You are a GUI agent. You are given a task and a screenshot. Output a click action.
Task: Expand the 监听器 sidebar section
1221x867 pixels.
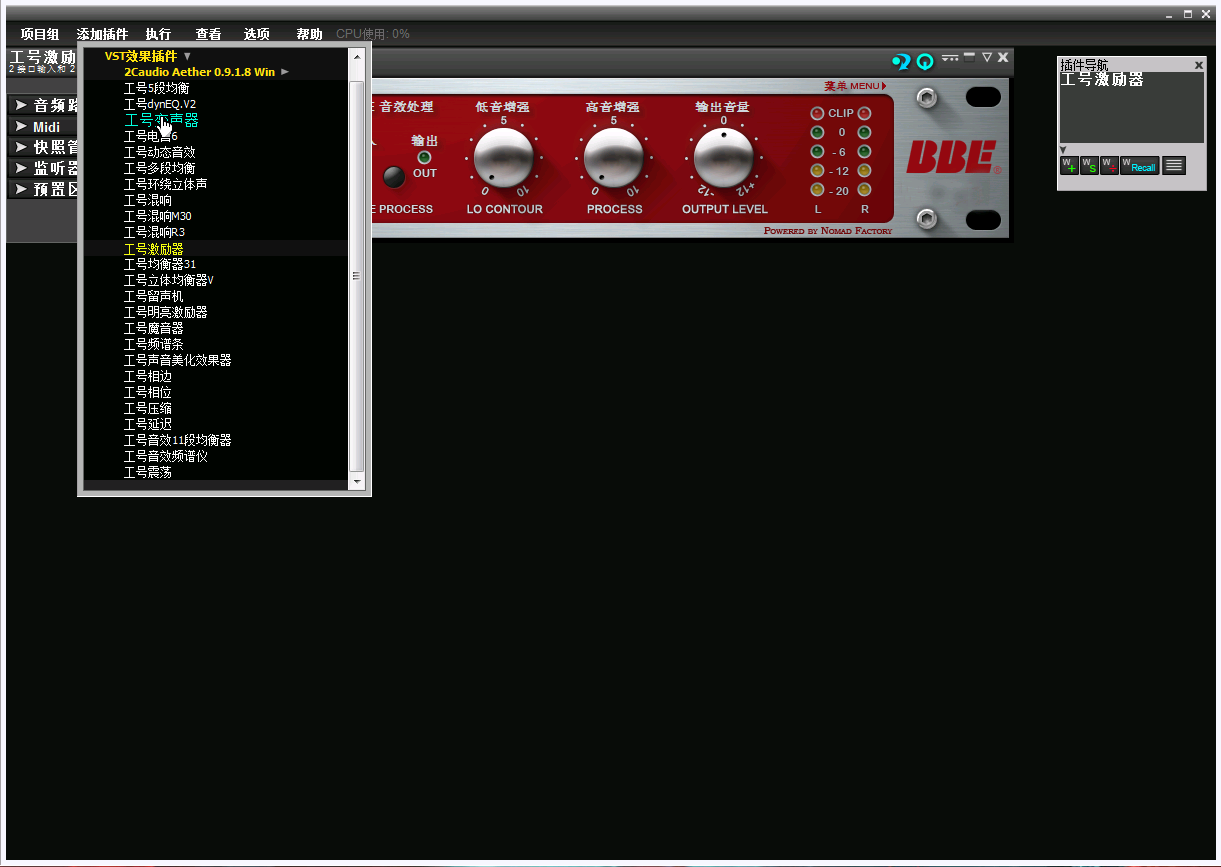pyautogui.click(x=43, y=168)
